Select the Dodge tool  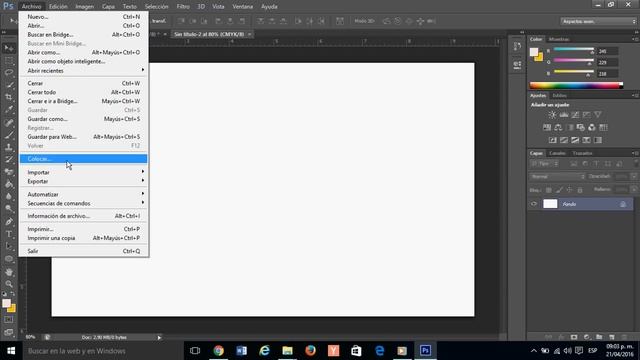coord(9,209)
